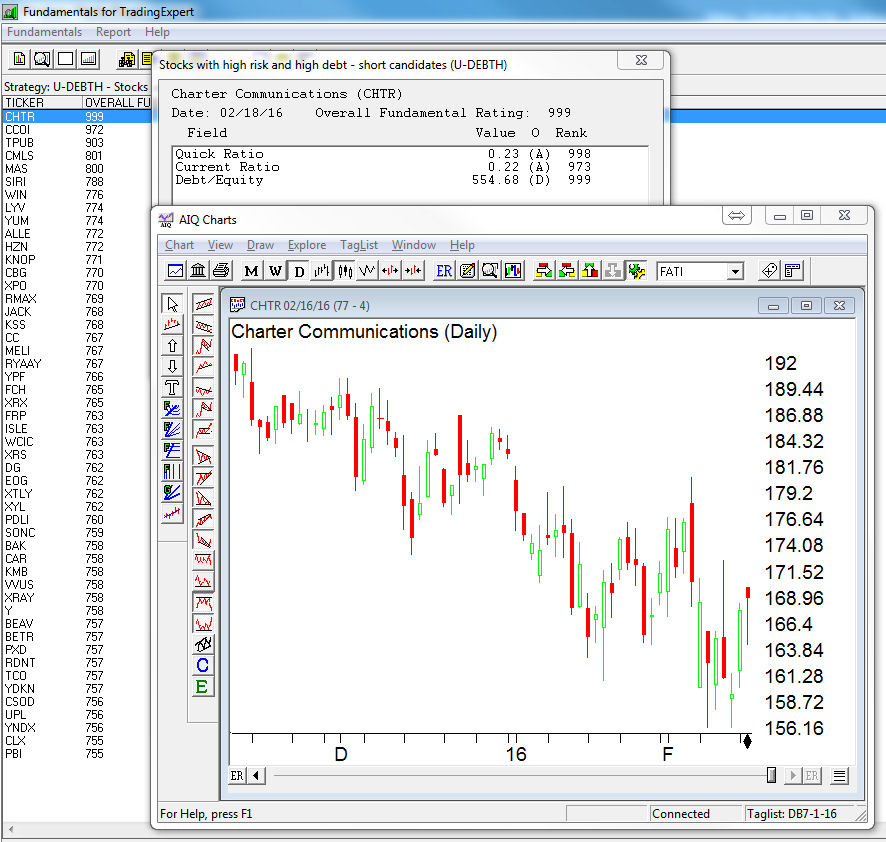Select the Gann fan tool
Image resolution: width=886 pixels, height=842 pixels.
coord(172,492)
